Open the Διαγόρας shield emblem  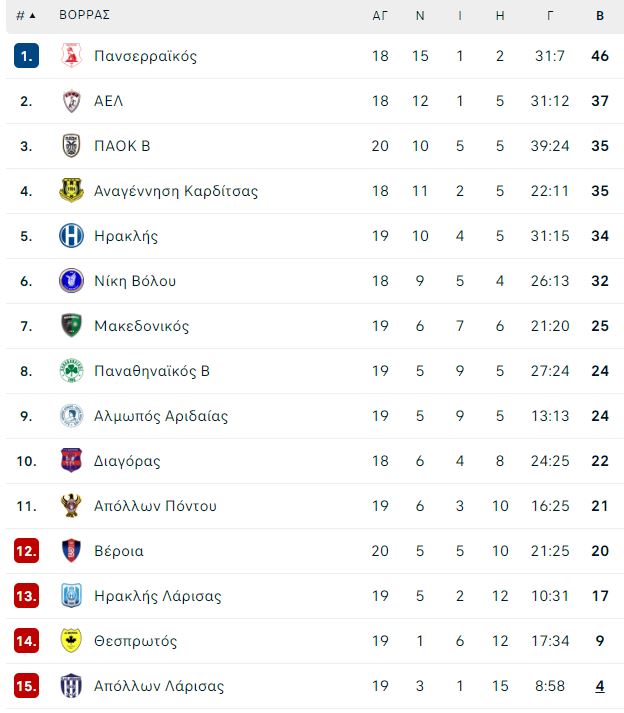coord(71,461)
